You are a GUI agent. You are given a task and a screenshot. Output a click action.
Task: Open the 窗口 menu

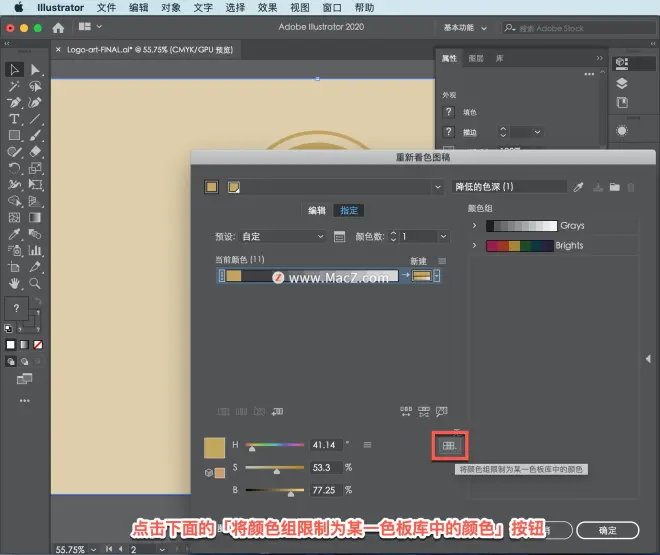coord(332,8)
